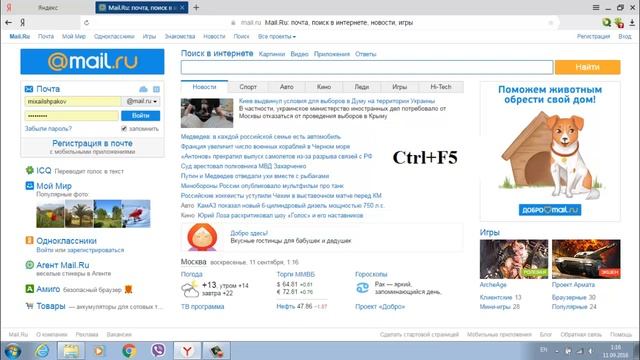
Task: Open Одноклассники link in top navigation
Action: 114,36
